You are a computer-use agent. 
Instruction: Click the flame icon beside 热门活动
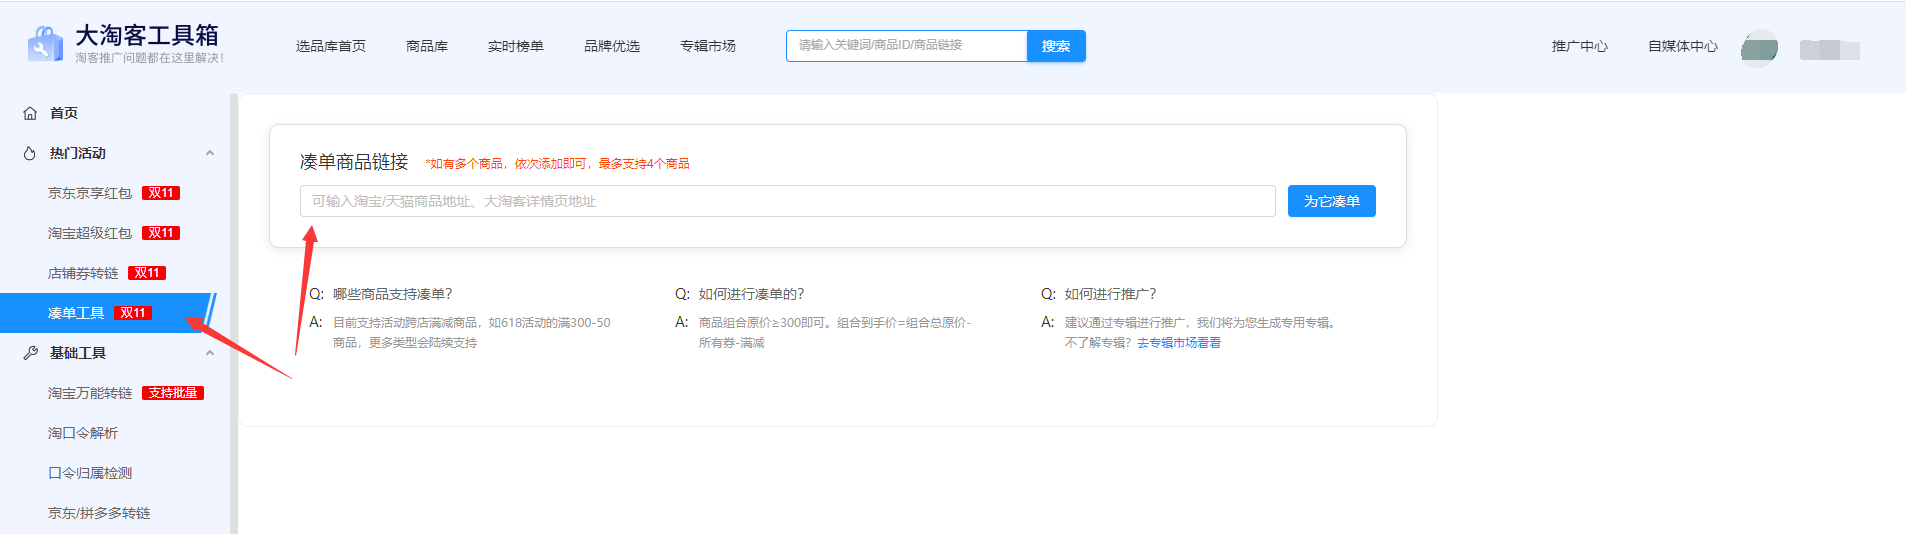click(30, 153)
